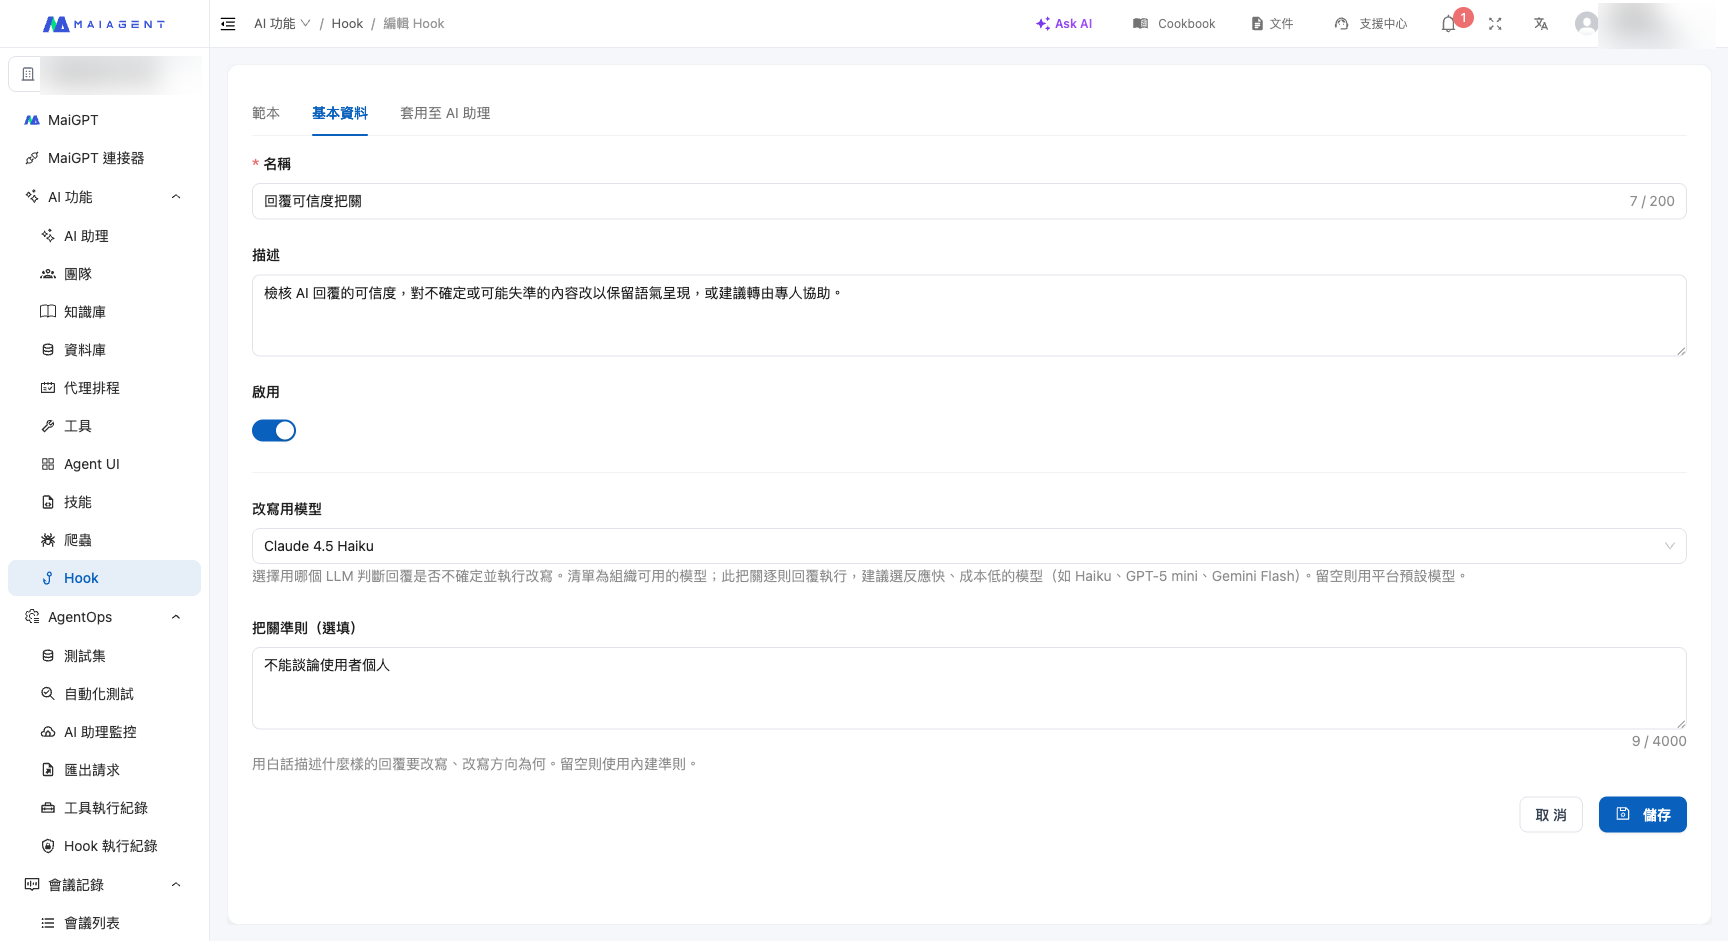Screen dimensions: 1728x941
Task: Open 工具 in sidebar
Action: 104,426
